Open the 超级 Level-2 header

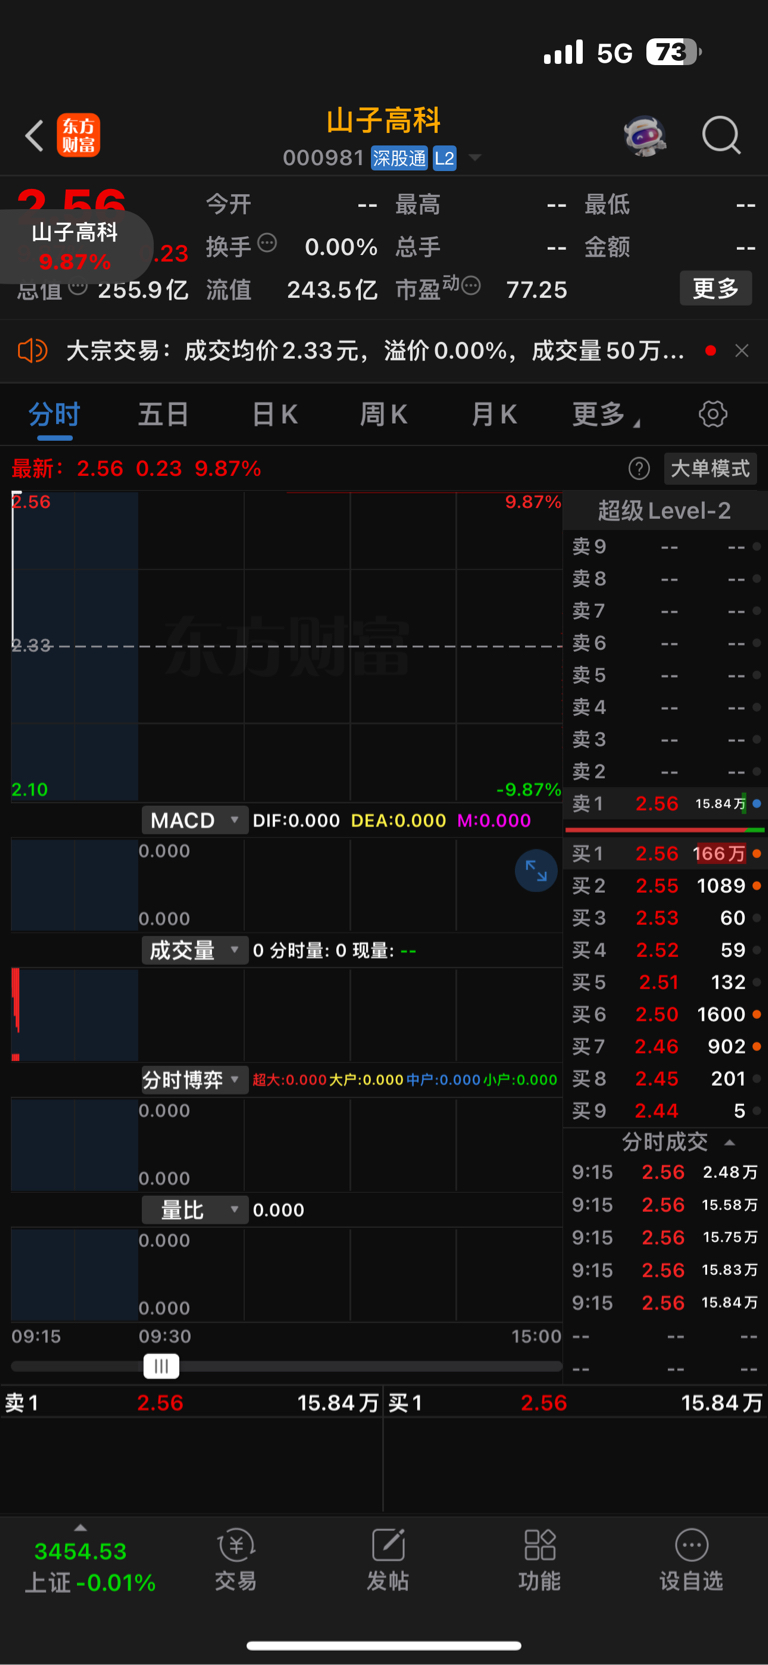point(665,511)
